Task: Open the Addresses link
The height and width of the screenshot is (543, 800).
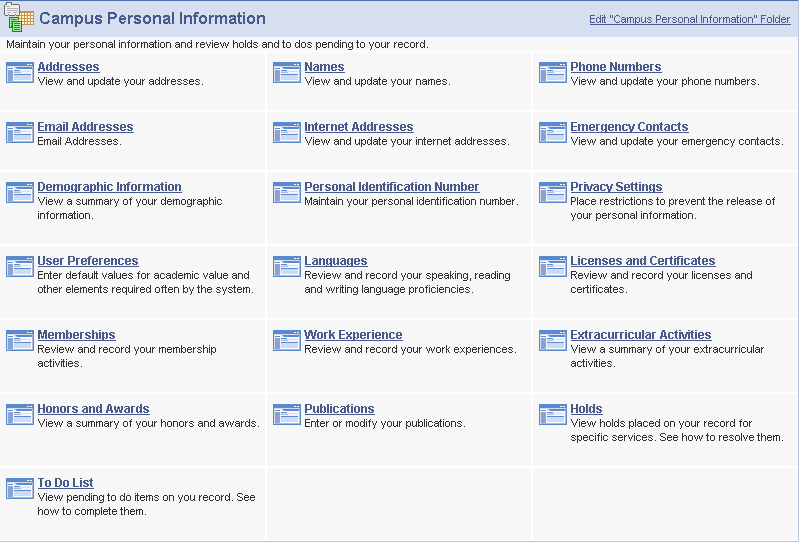Action: 68,67
